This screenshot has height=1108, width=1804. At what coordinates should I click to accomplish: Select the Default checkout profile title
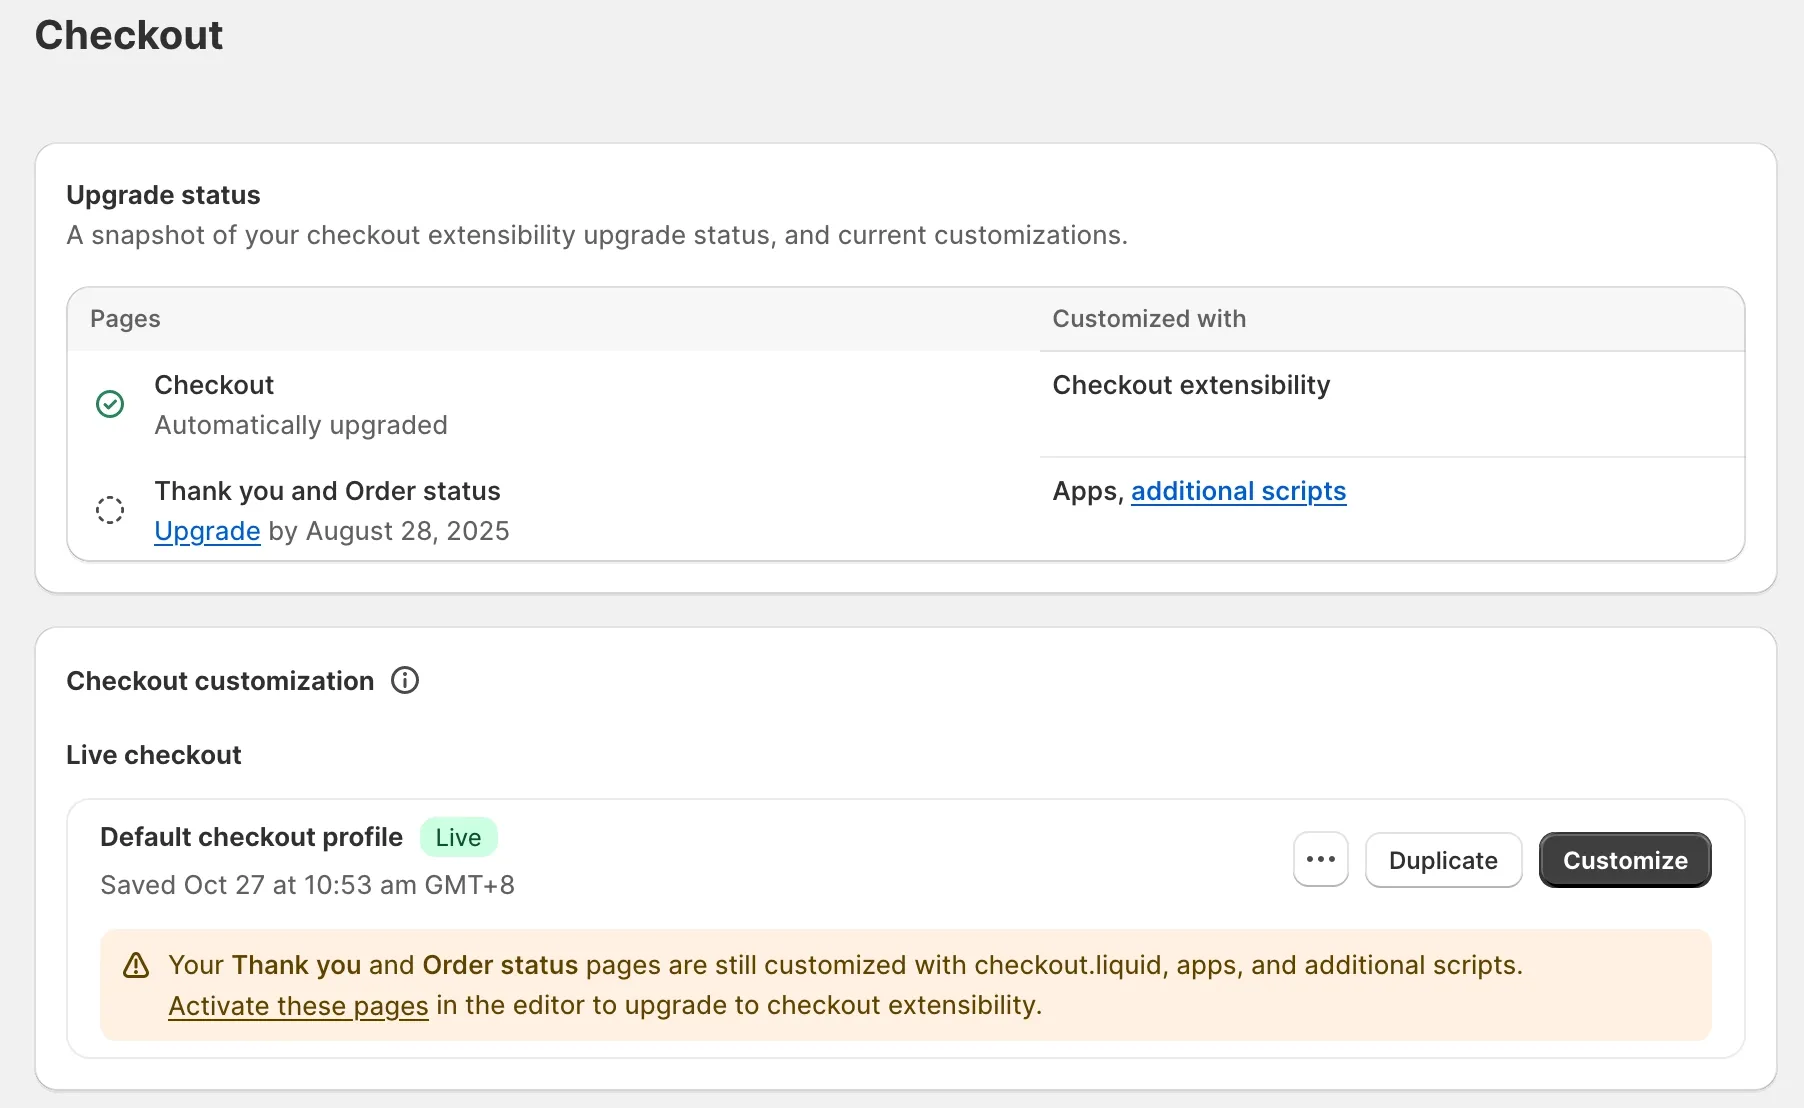(251, 837)
